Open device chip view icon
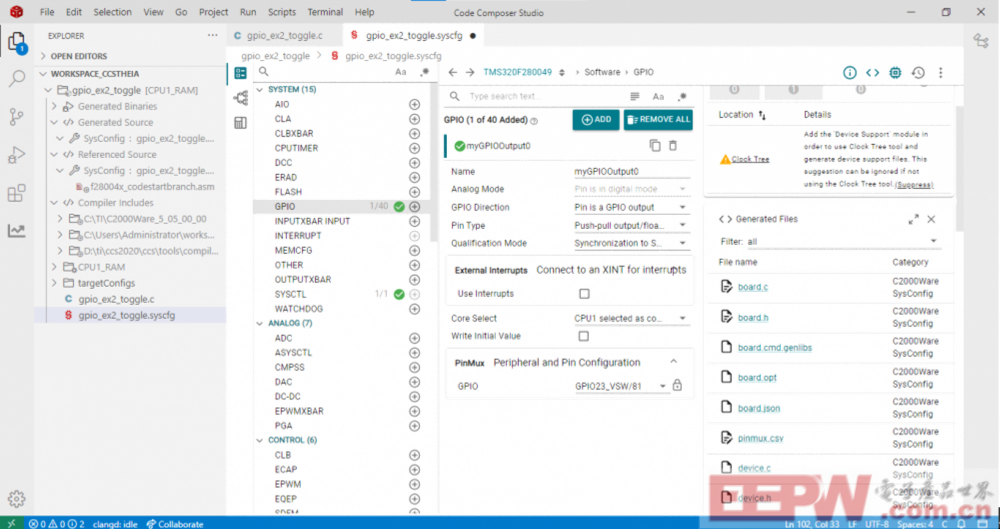The image size is (1000, 529). point(895,73)
